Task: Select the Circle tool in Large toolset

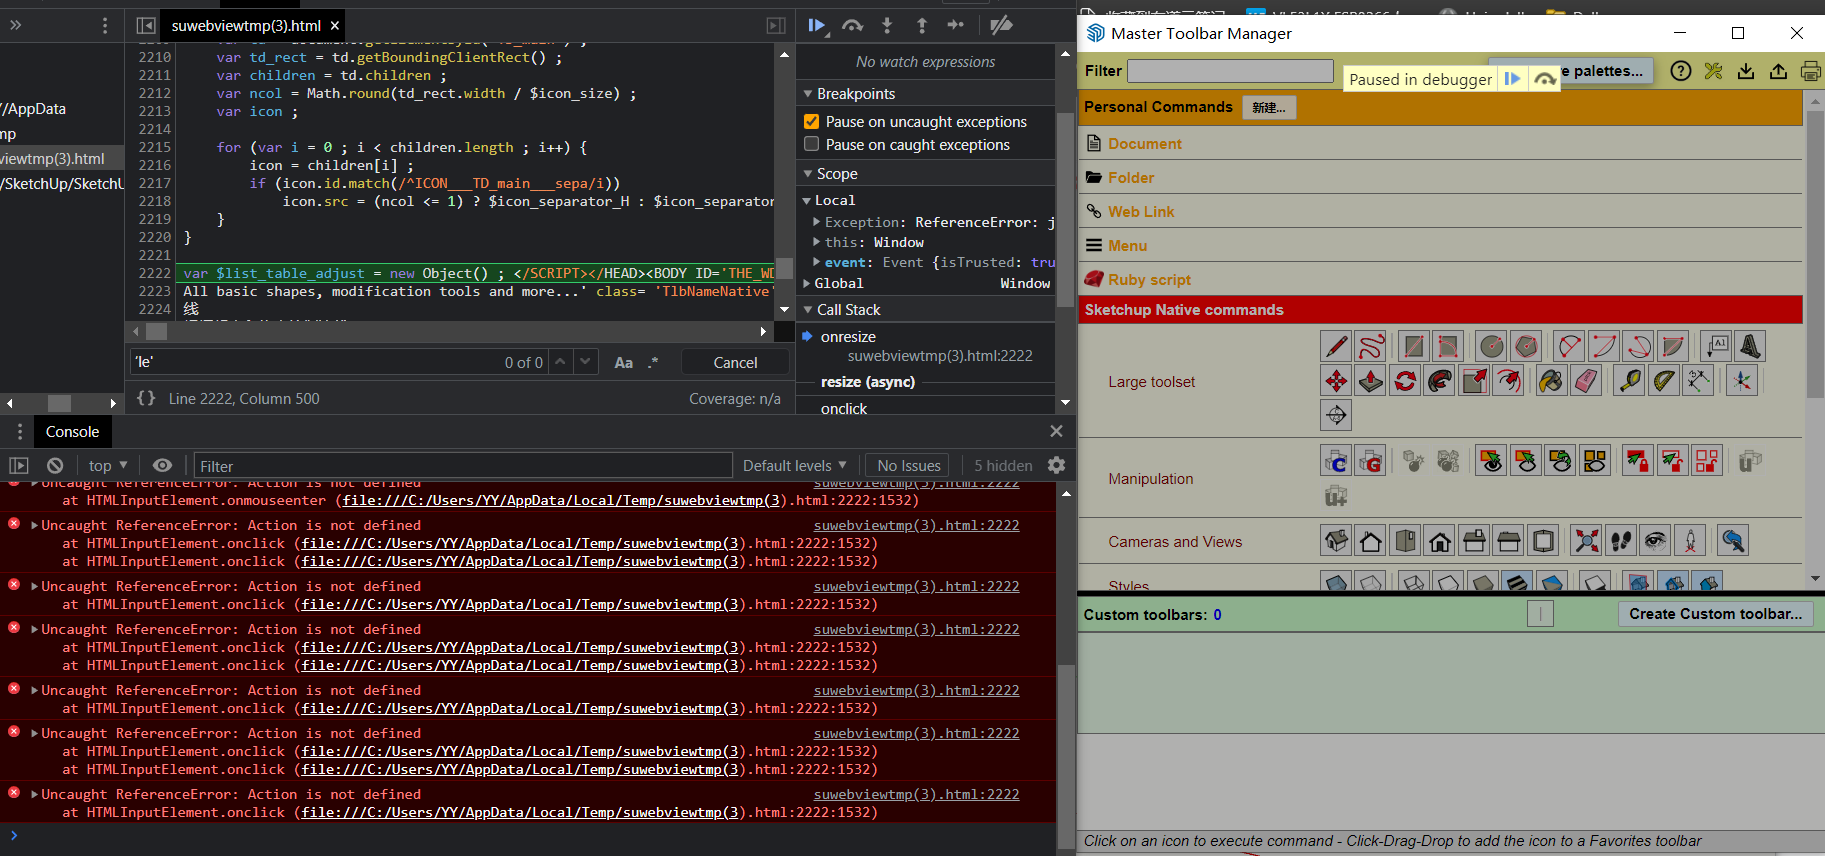Action: click(x=1492, y=346)
